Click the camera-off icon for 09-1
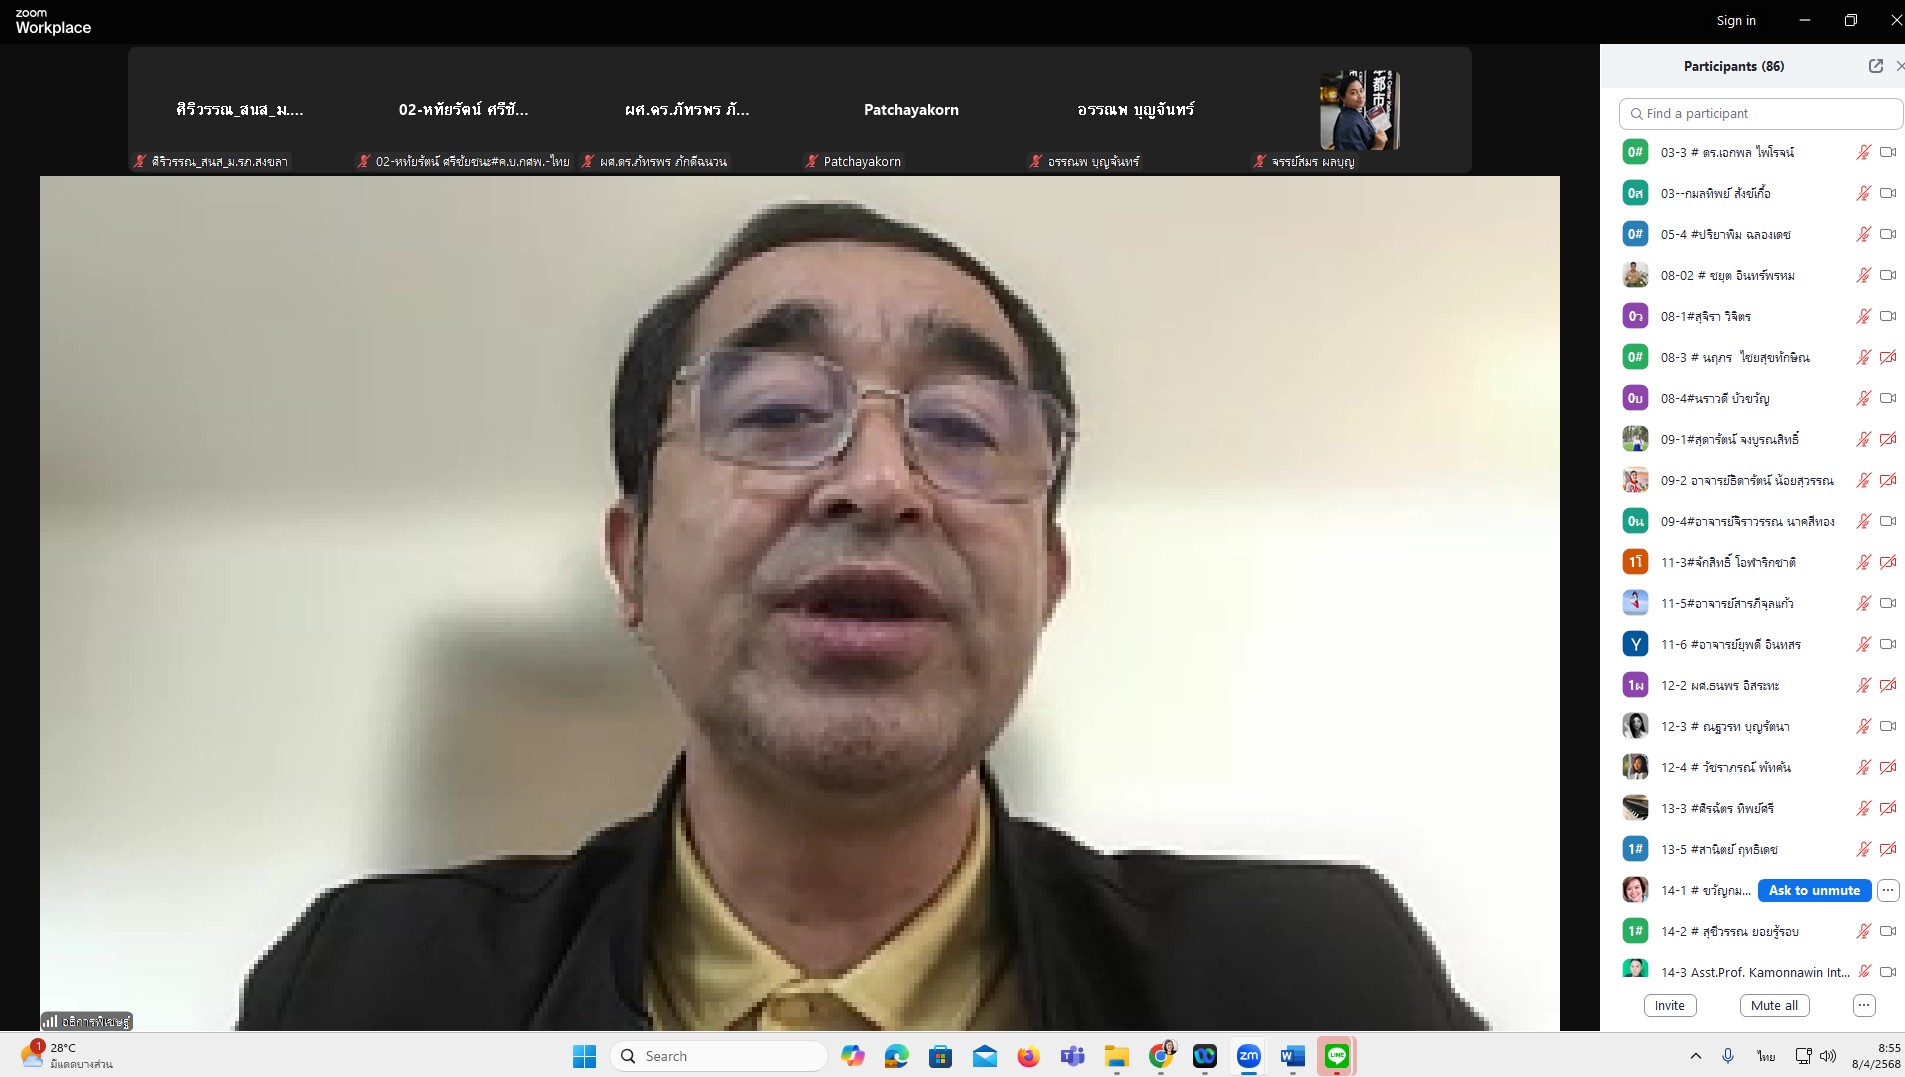 (1888, 439)
